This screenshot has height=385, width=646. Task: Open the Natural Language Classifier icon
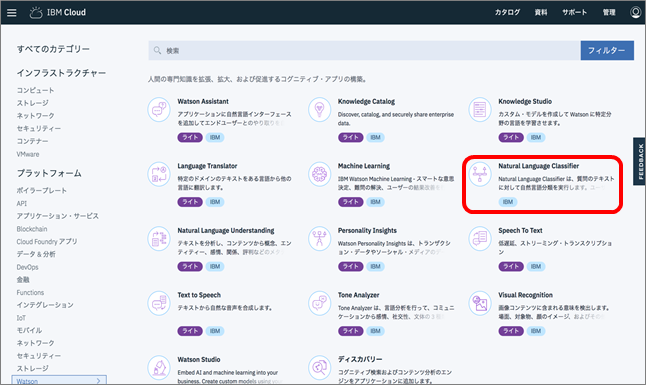[480, 174]
